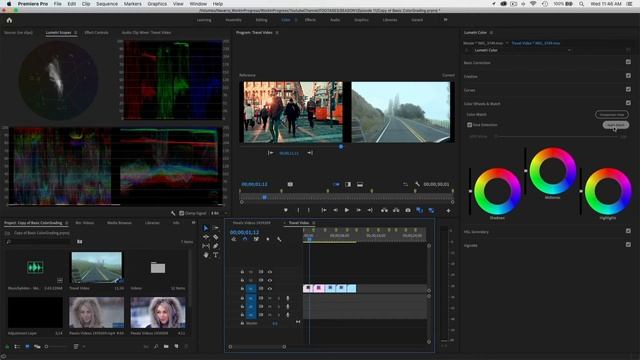This screenshot has height=360, width=640.
Task: Add marker in Program monitor transport
Action: click(286, 210)
